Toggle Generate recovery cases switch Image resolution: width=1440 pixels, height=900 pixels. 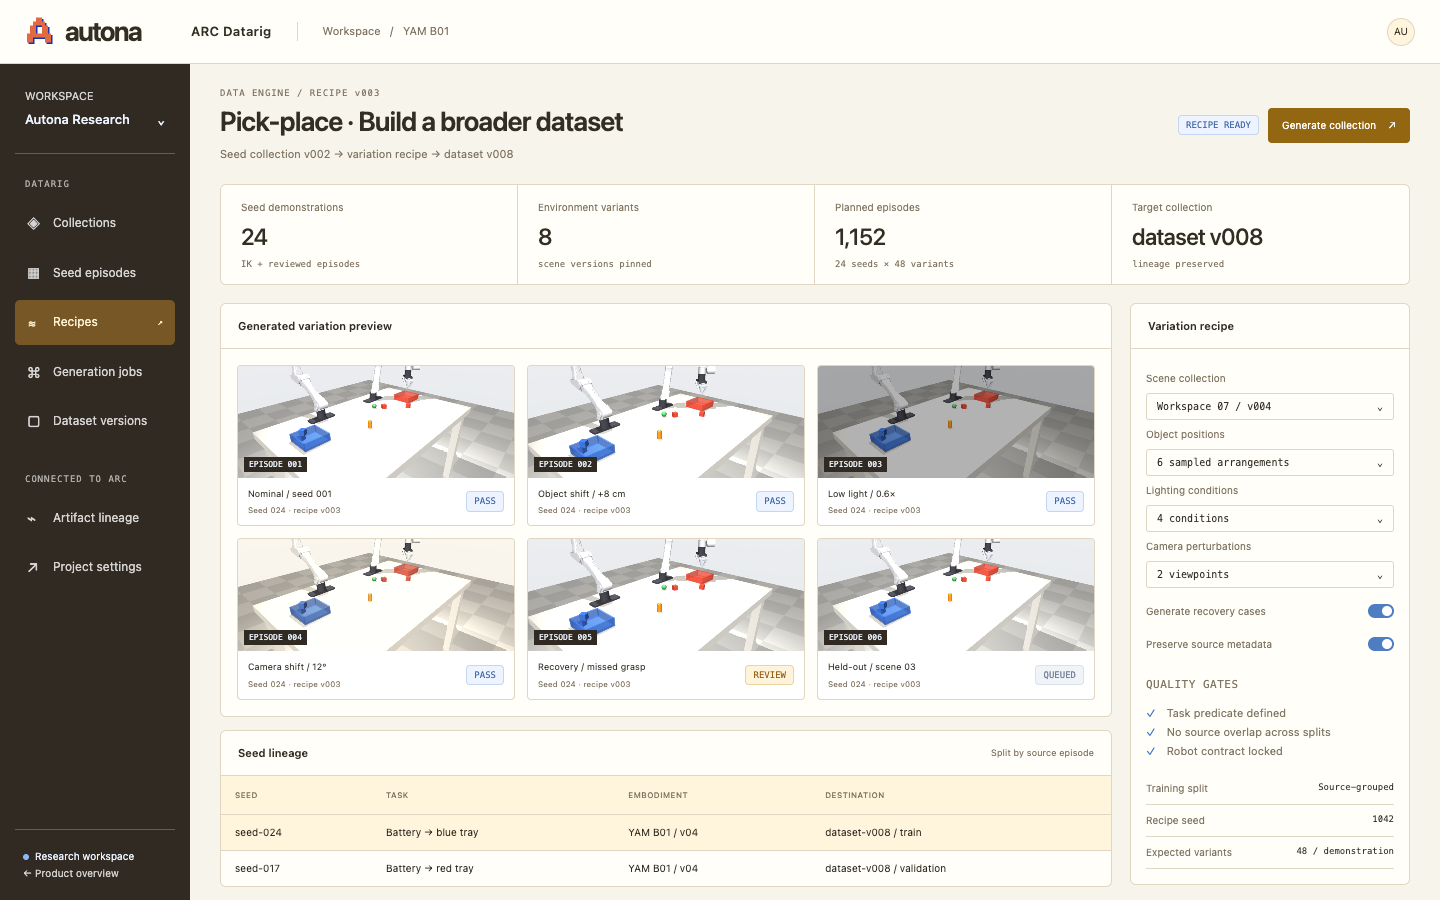(1381, 611)
